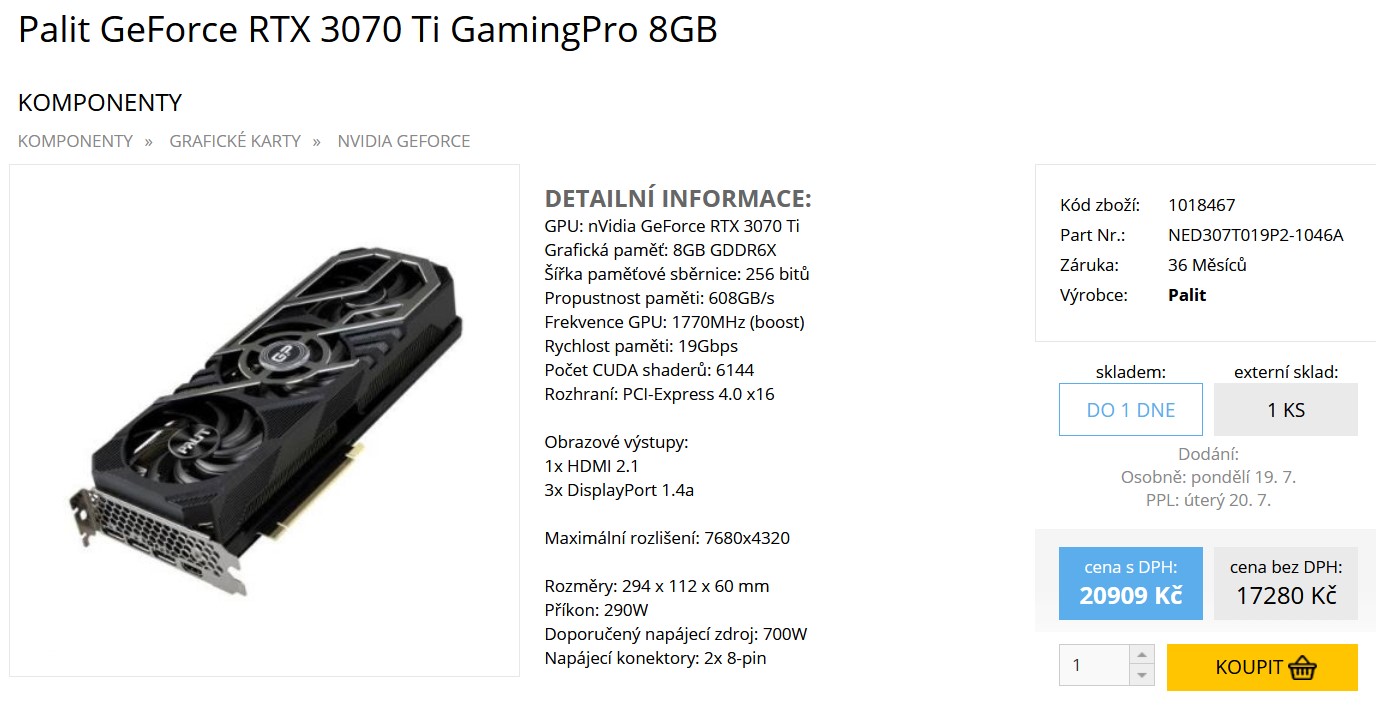
Task: Click the 1 KS external stock box
Action: [1285, 410]
